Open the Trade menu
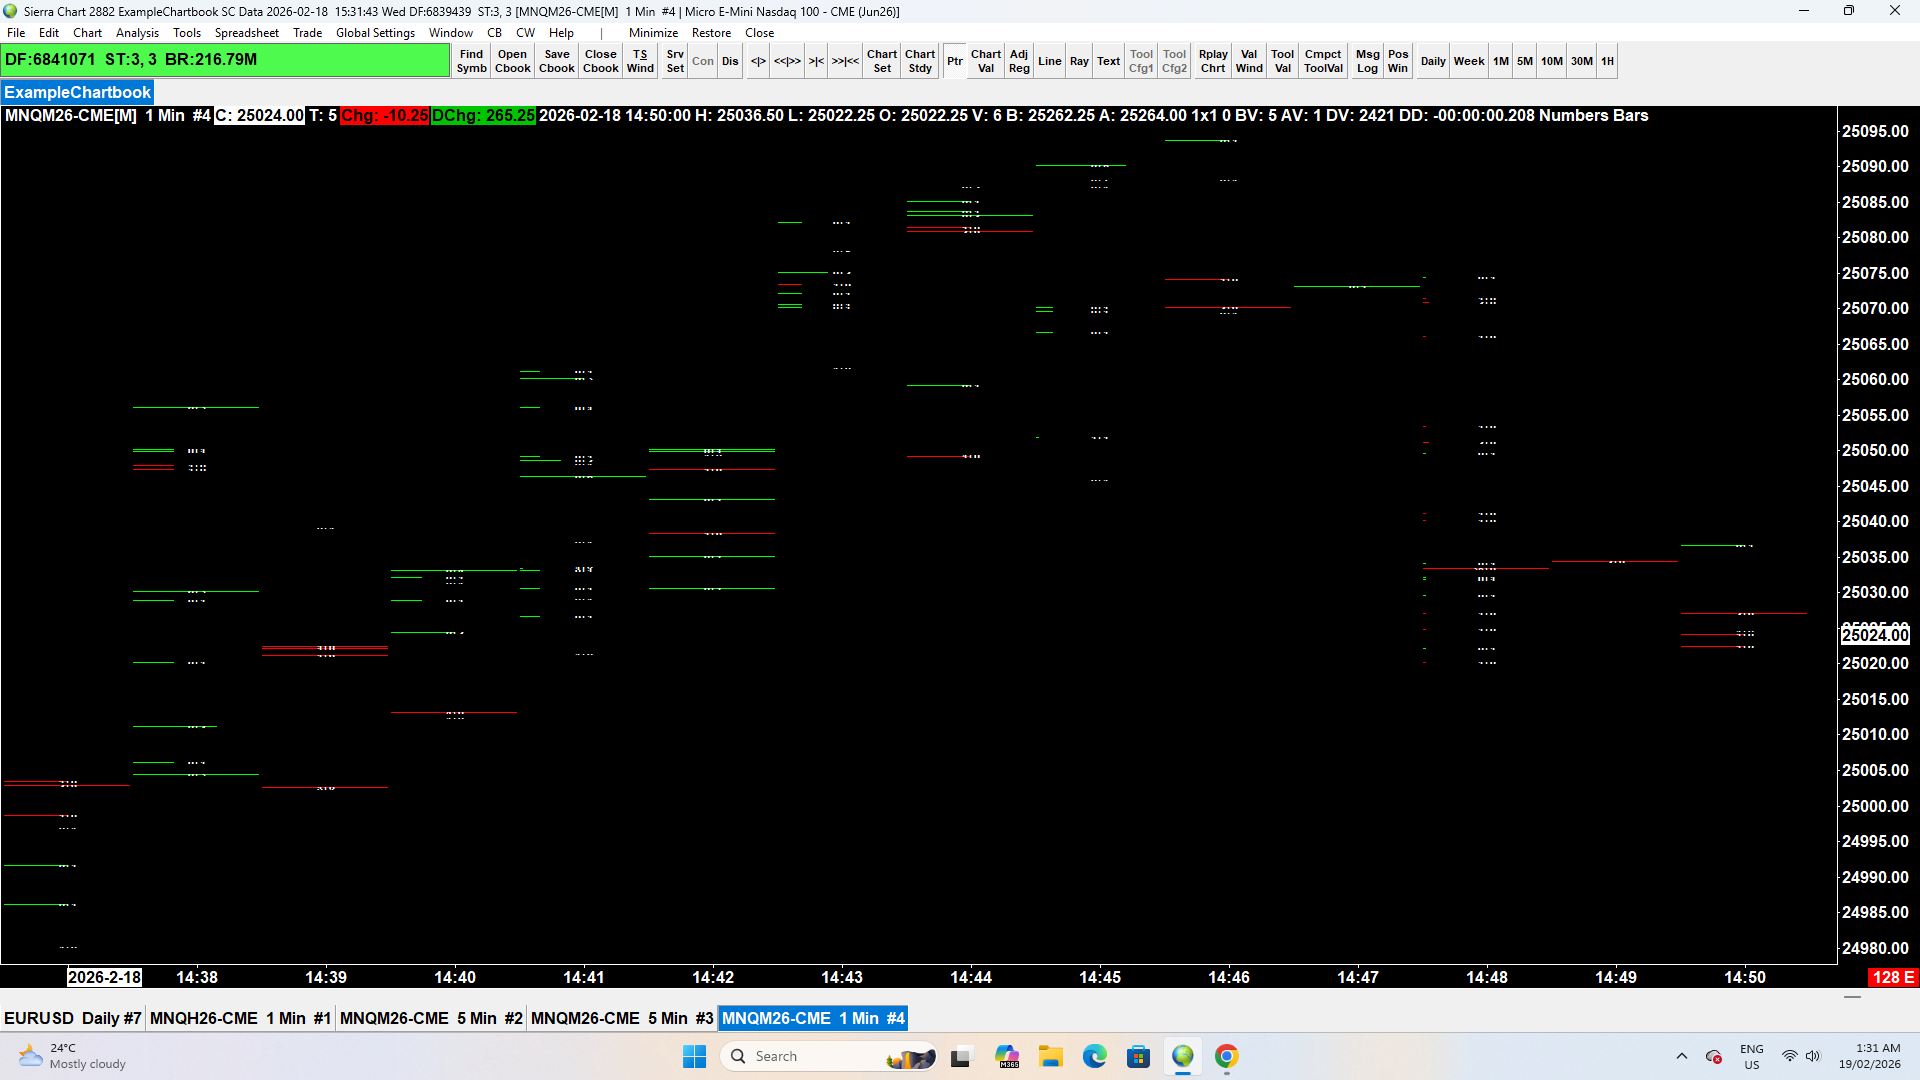Viewport: 1920px width, 1080px height. (307, 33)
